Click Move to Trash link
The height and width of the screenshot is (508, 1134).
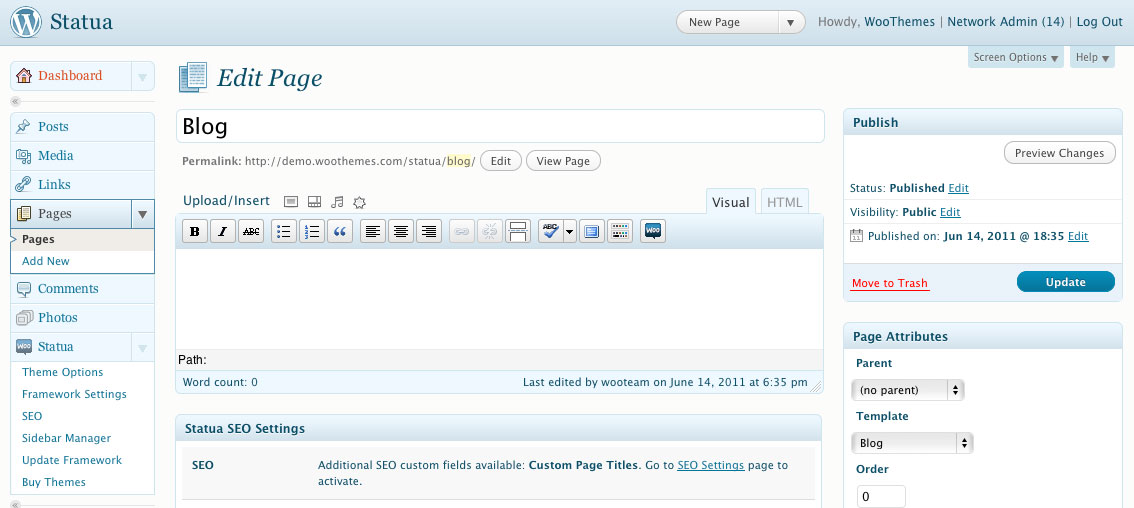[890, 284]
